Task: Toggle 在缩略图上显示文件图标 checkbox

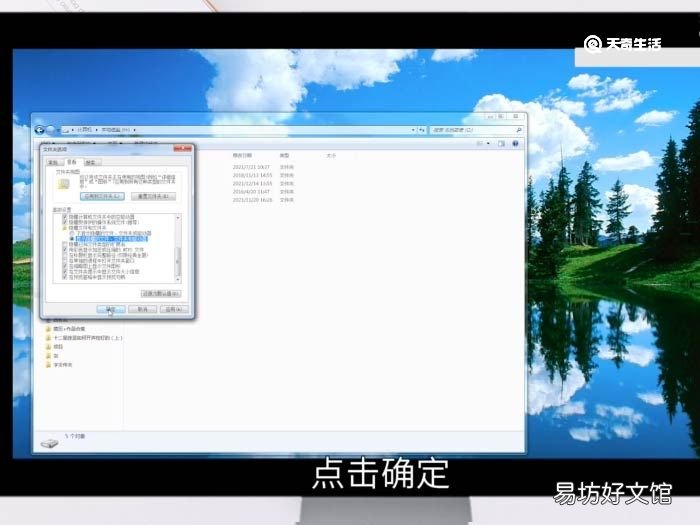Action: [65, 266]
